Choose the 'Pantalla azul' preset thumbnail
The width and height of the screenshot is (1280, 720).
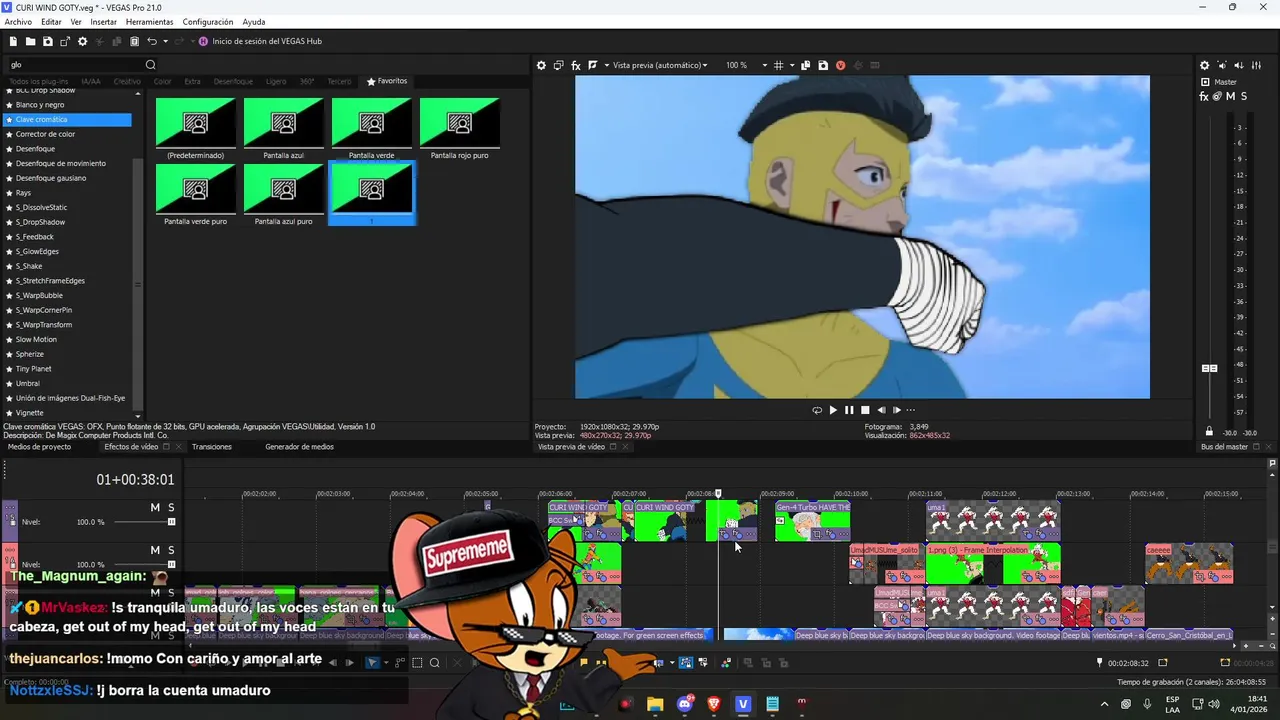tap(284, 129)
